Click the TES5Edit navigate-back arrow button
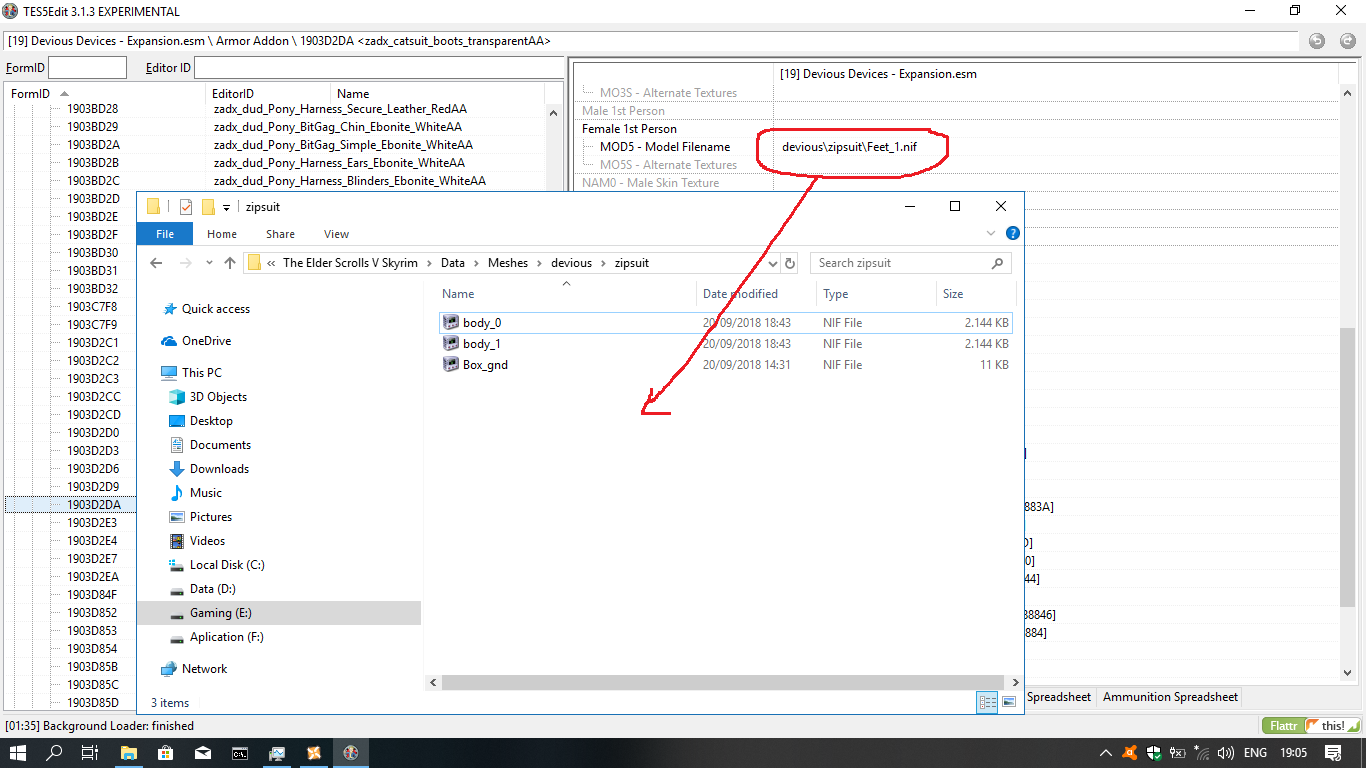Image resolution: width=1366 pixels, height=768 pixels. [1317, 41]
